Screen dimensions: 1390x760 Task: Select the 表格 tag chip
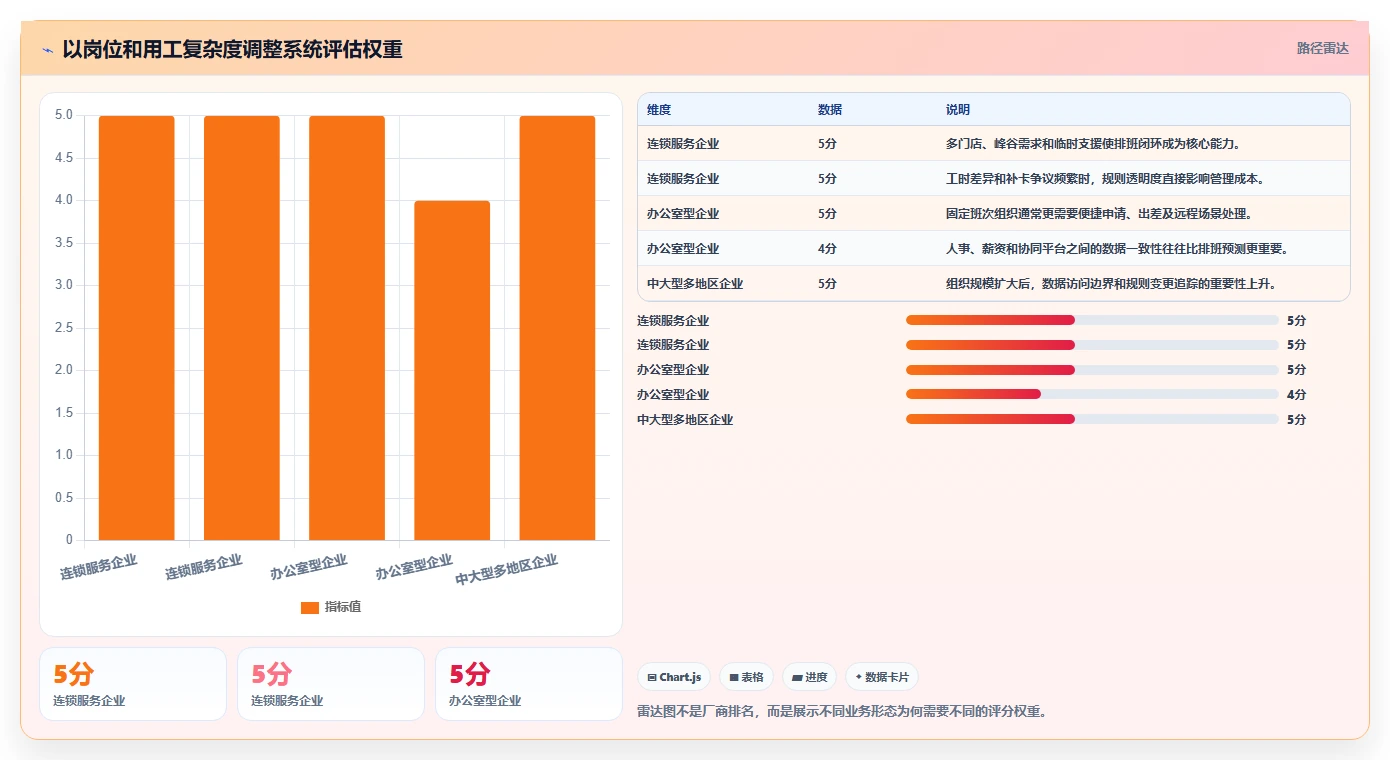[x=747, y=677]
